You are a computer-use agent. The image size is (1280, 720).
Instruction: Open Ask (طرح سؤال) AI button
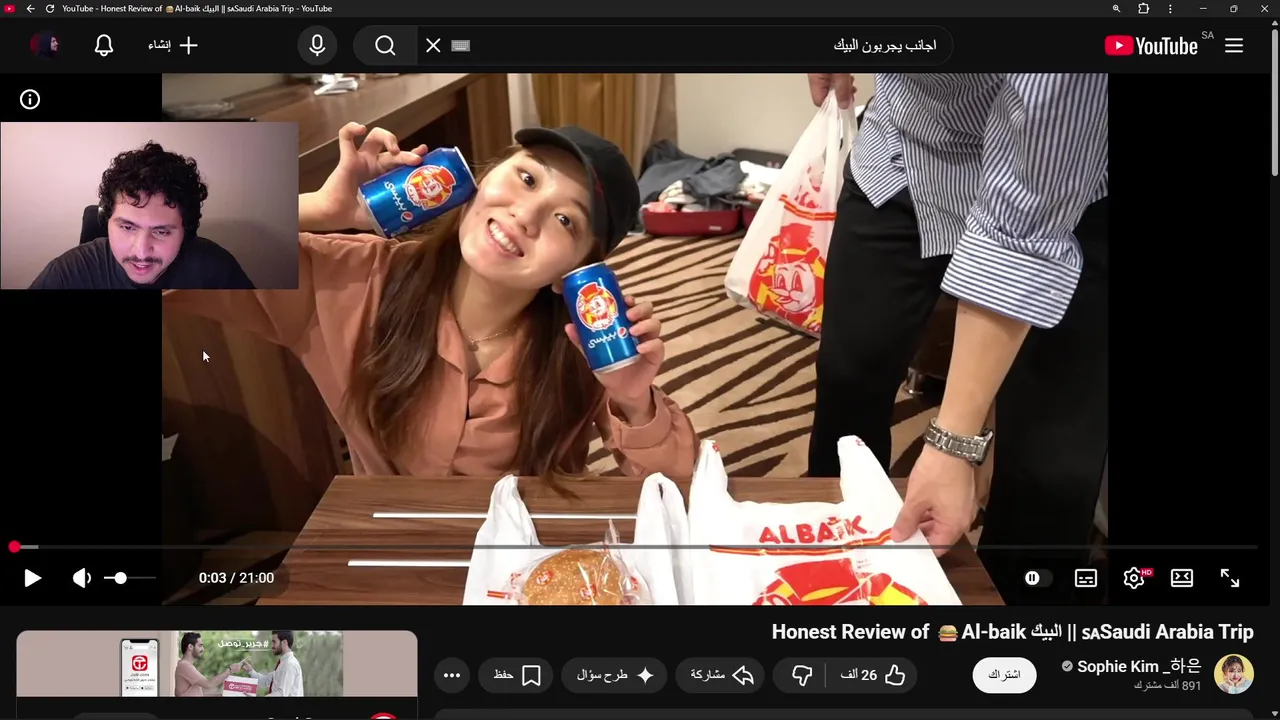coord(615,675)
